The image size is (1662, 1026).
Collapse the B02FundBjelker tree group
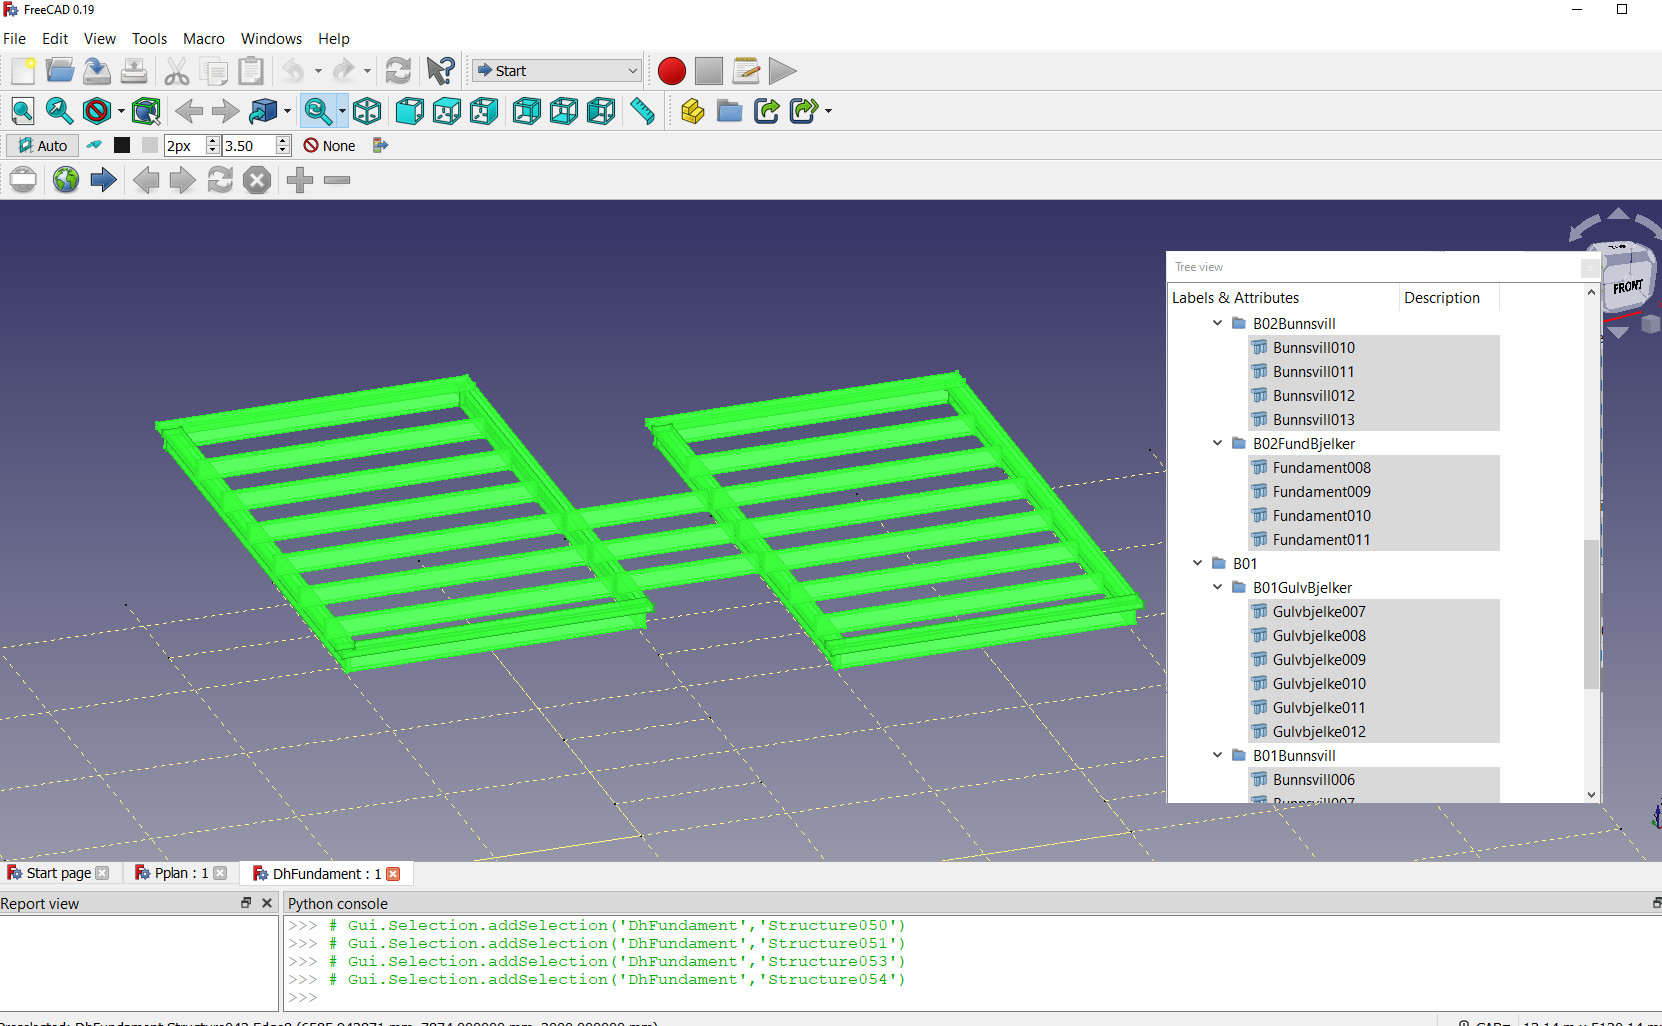pyautogui.click(x=1217, y=443)
